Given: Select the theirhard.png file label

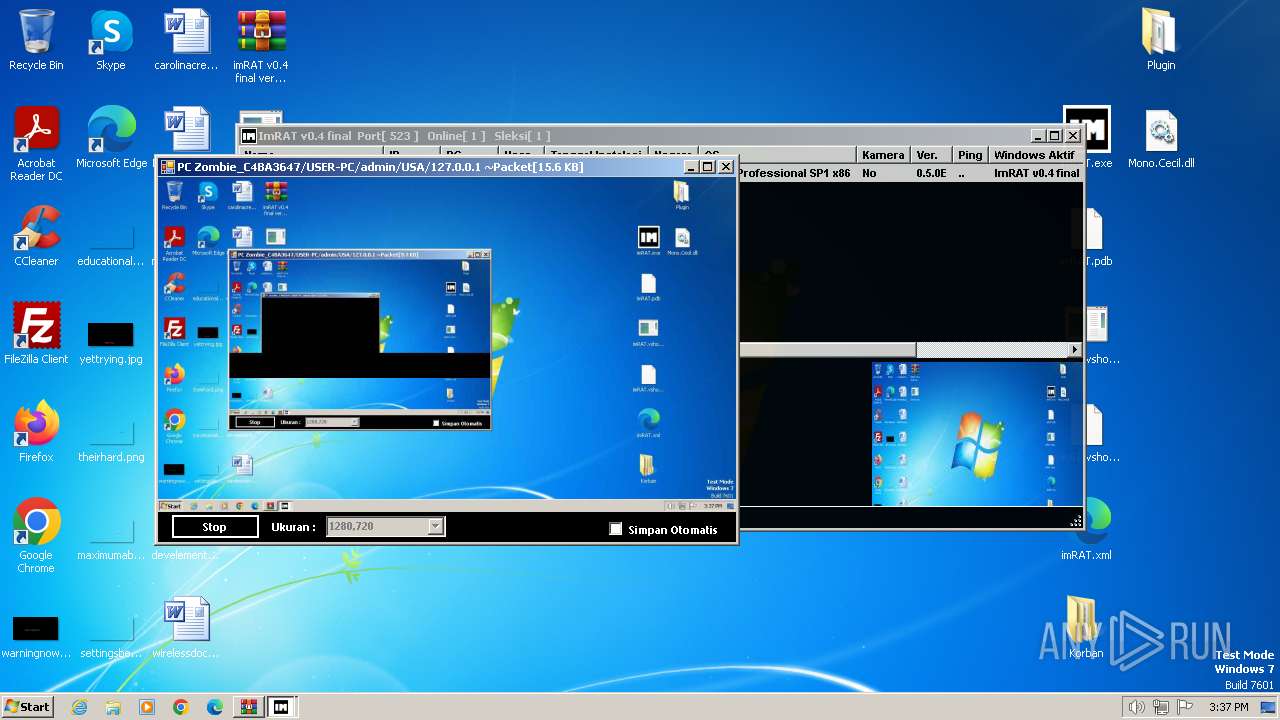Looking at the screenshot, I should coord(111,457).
